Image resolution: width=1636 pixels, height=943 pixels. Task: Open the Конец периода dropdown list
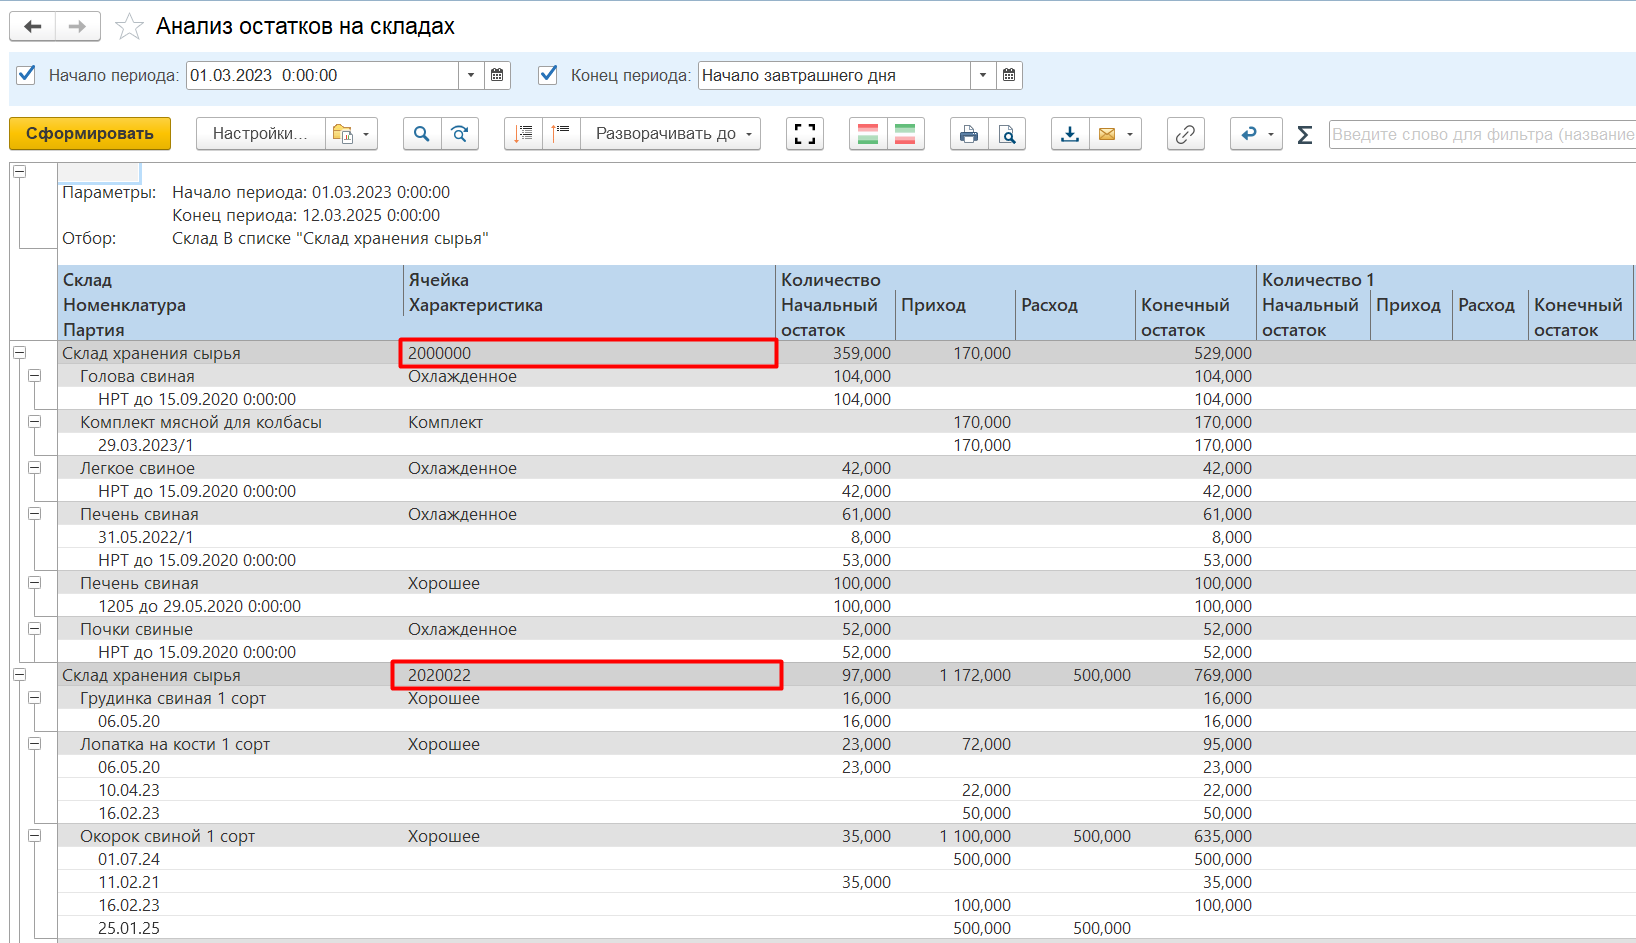pos(983,75)
